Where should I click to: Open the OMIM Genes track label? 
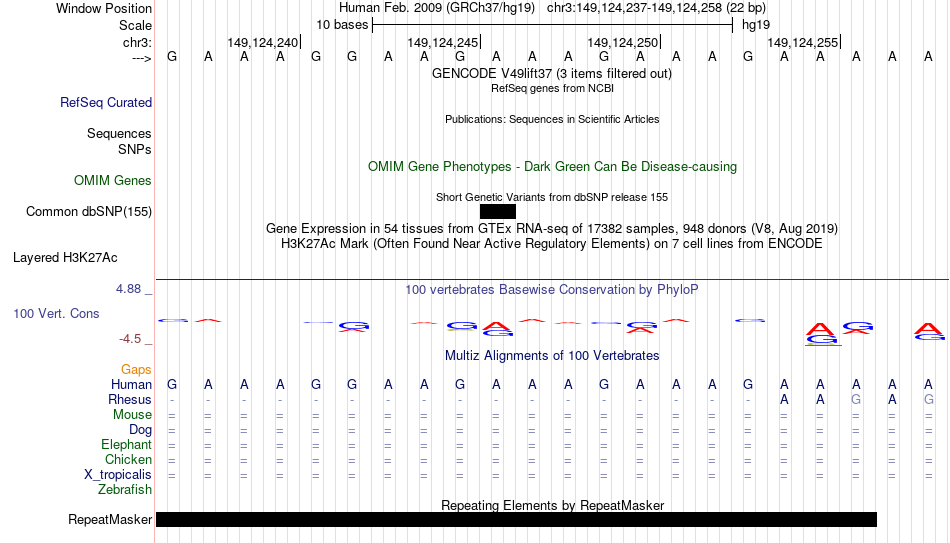click(113, 181)
